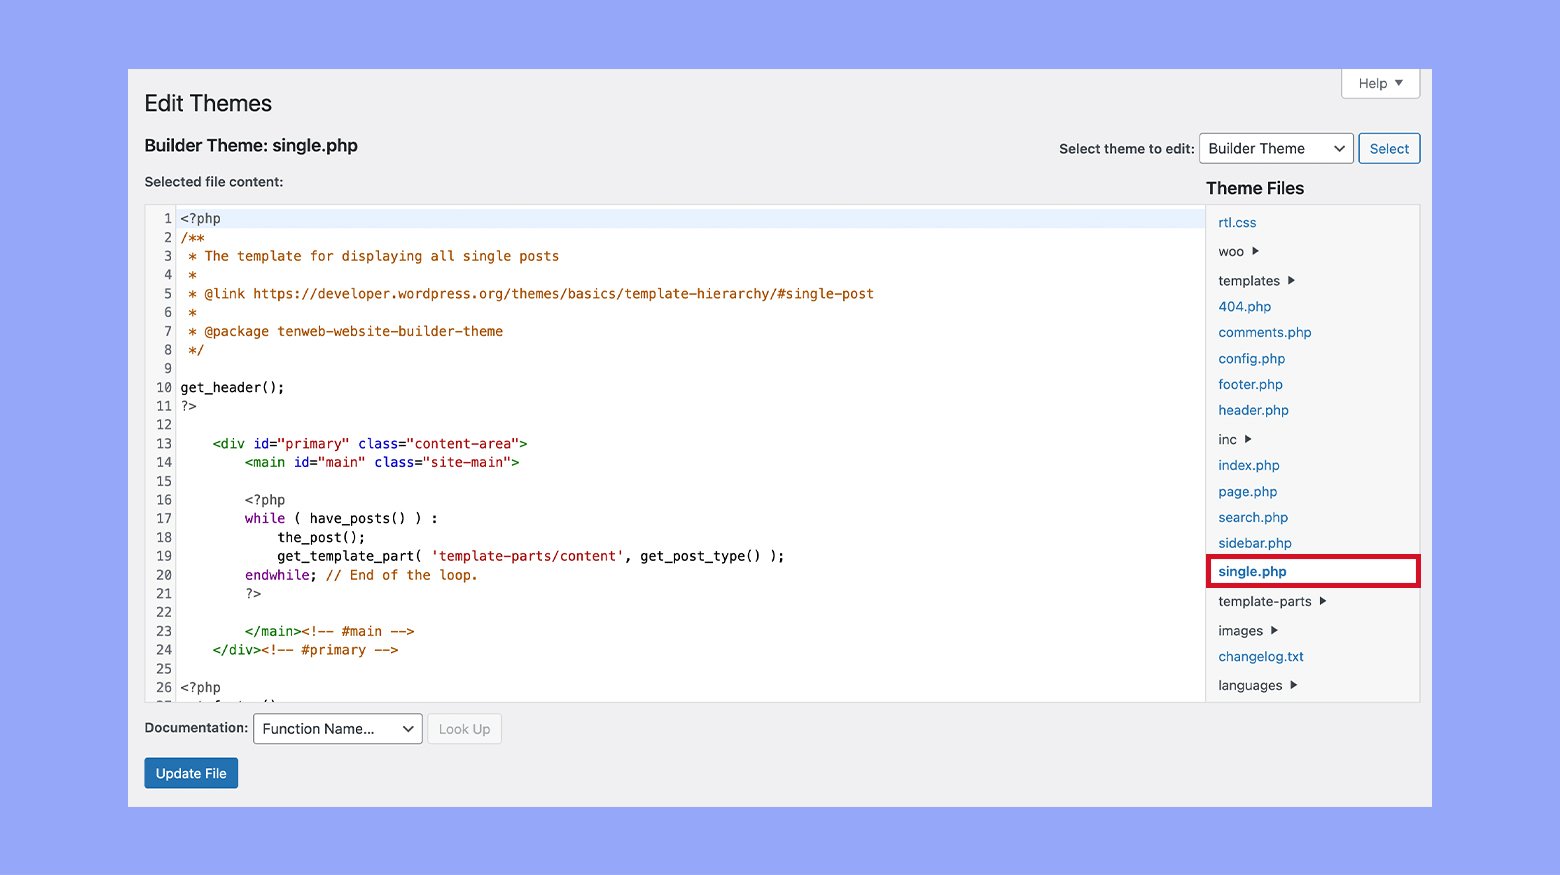Viewport: 1560px width, 875px height.
Task: Expand the woo folder
Action: tap(1238, 251)
